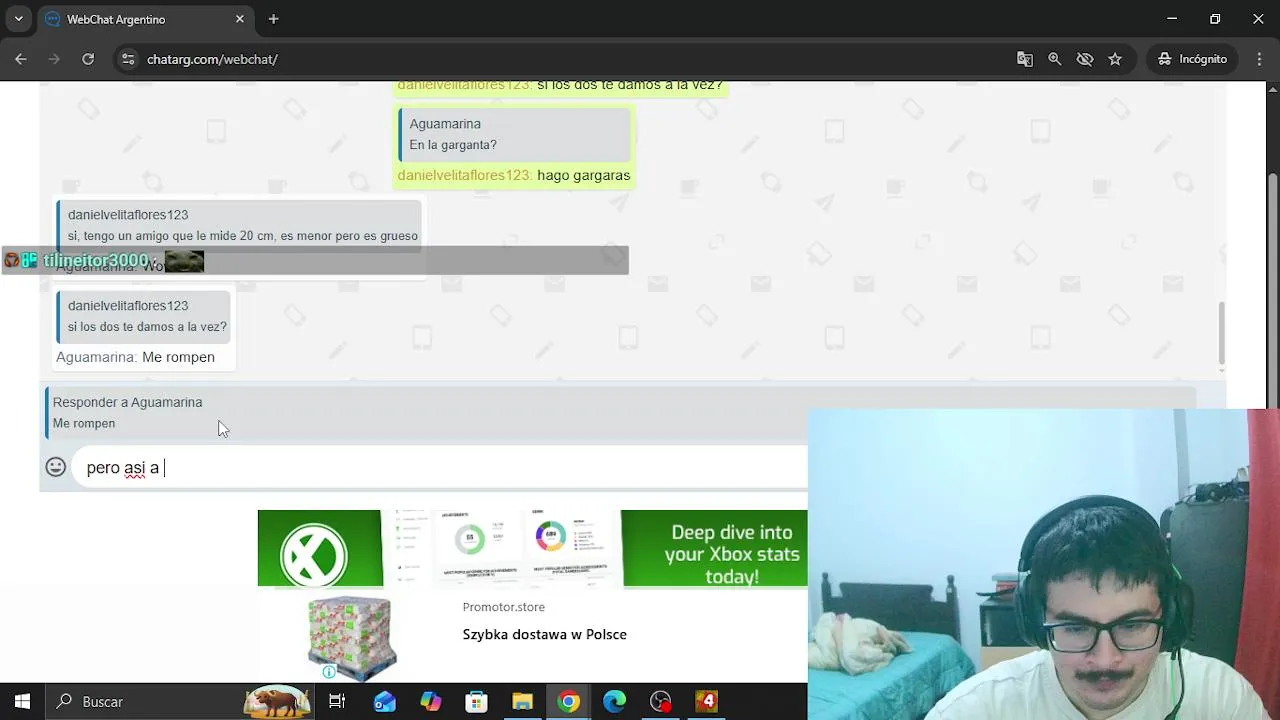Click the Buscar taskbar search box
This screenshot has width=1280, height=720.
click(x=182, y=701)
